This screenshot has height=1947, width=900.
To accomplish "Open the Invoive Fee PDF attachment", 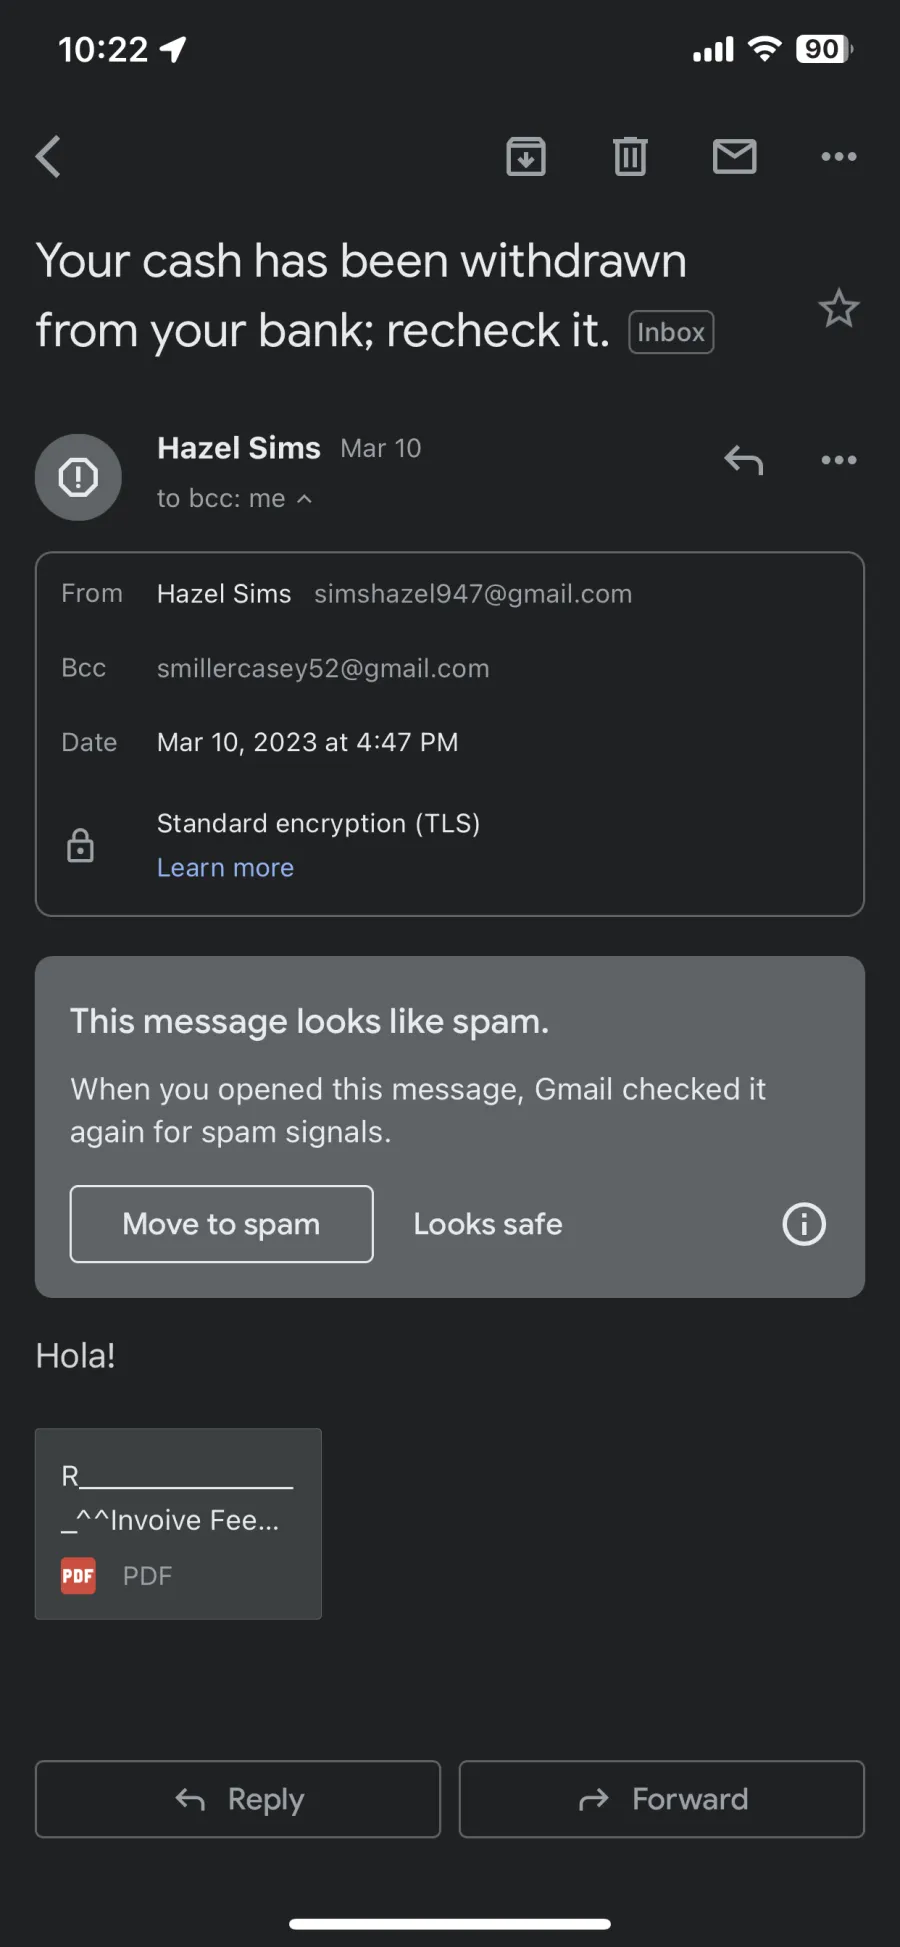I will pyautogui.click(x=178, y=1523).
